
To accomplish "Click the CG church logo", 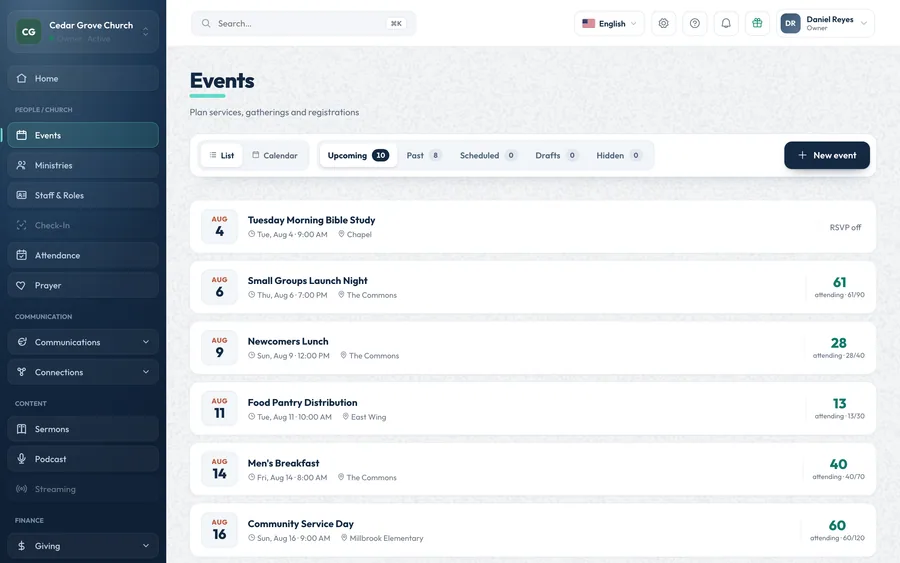I will click(x=29, y=32).
